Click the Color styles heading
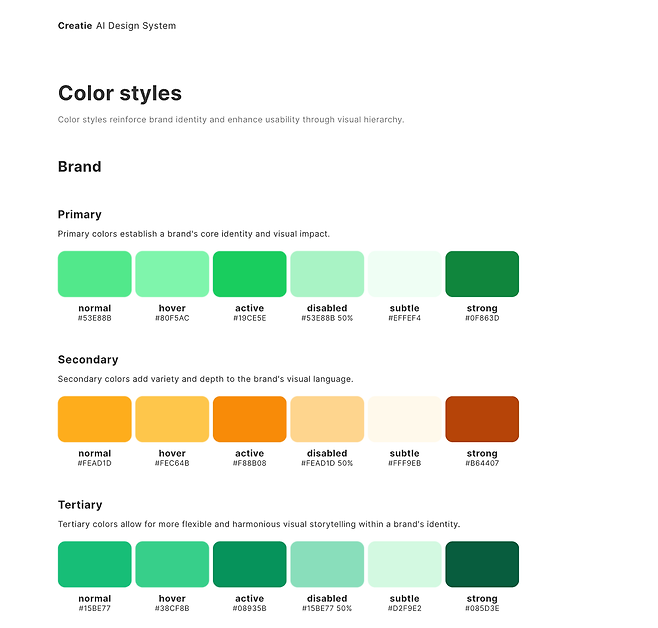The height and width of the screenshot is (628, 658). click(120, 93)
